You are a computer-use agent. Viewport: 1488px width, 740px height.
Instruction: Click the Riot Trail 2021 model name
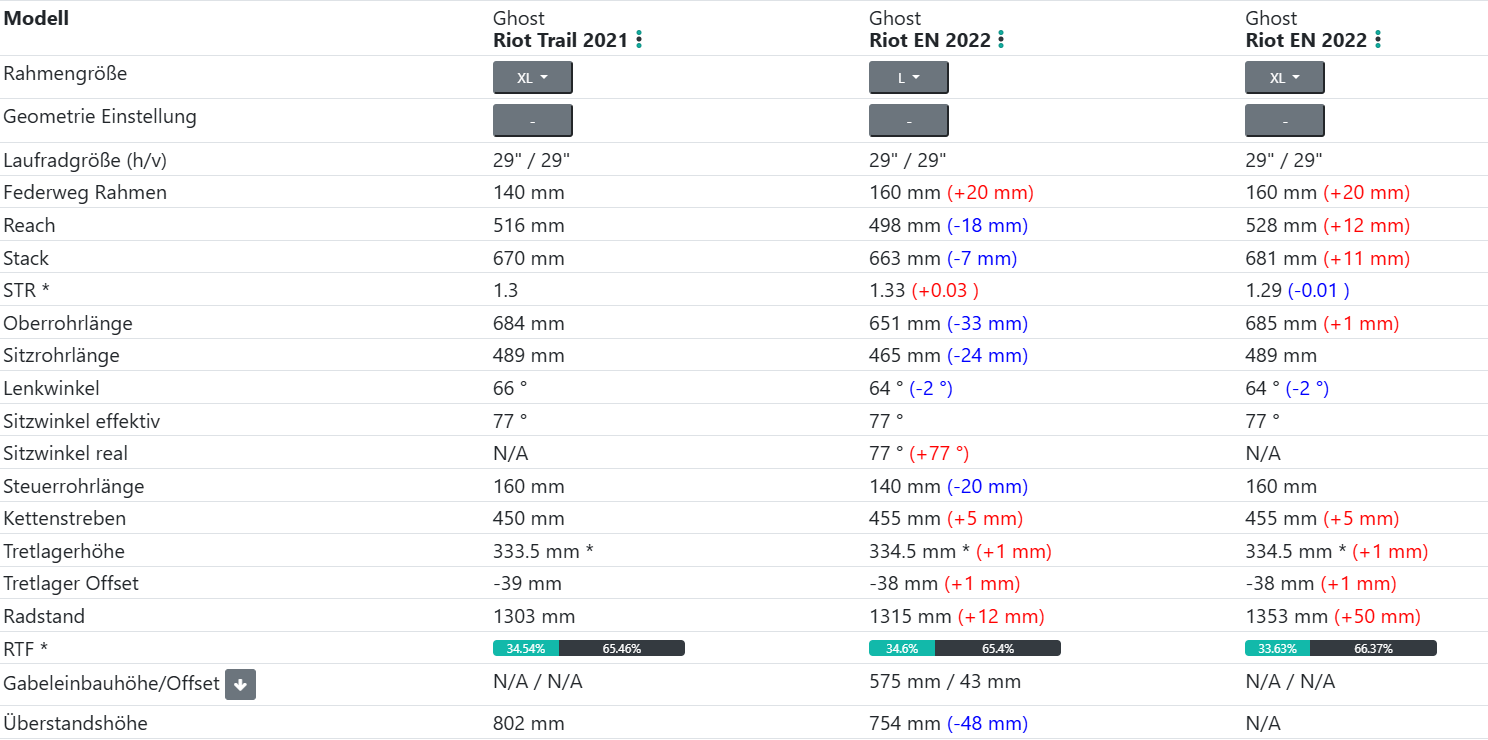pos(560,40)
